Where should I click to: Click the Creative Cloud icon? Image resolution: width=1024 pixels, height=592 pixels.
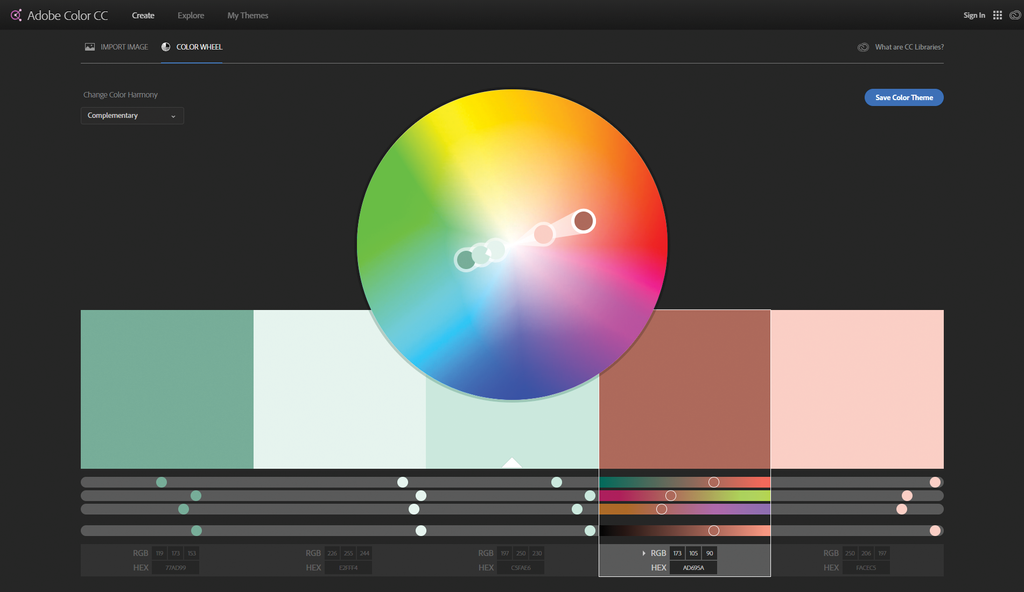(x=1014, y=15)
